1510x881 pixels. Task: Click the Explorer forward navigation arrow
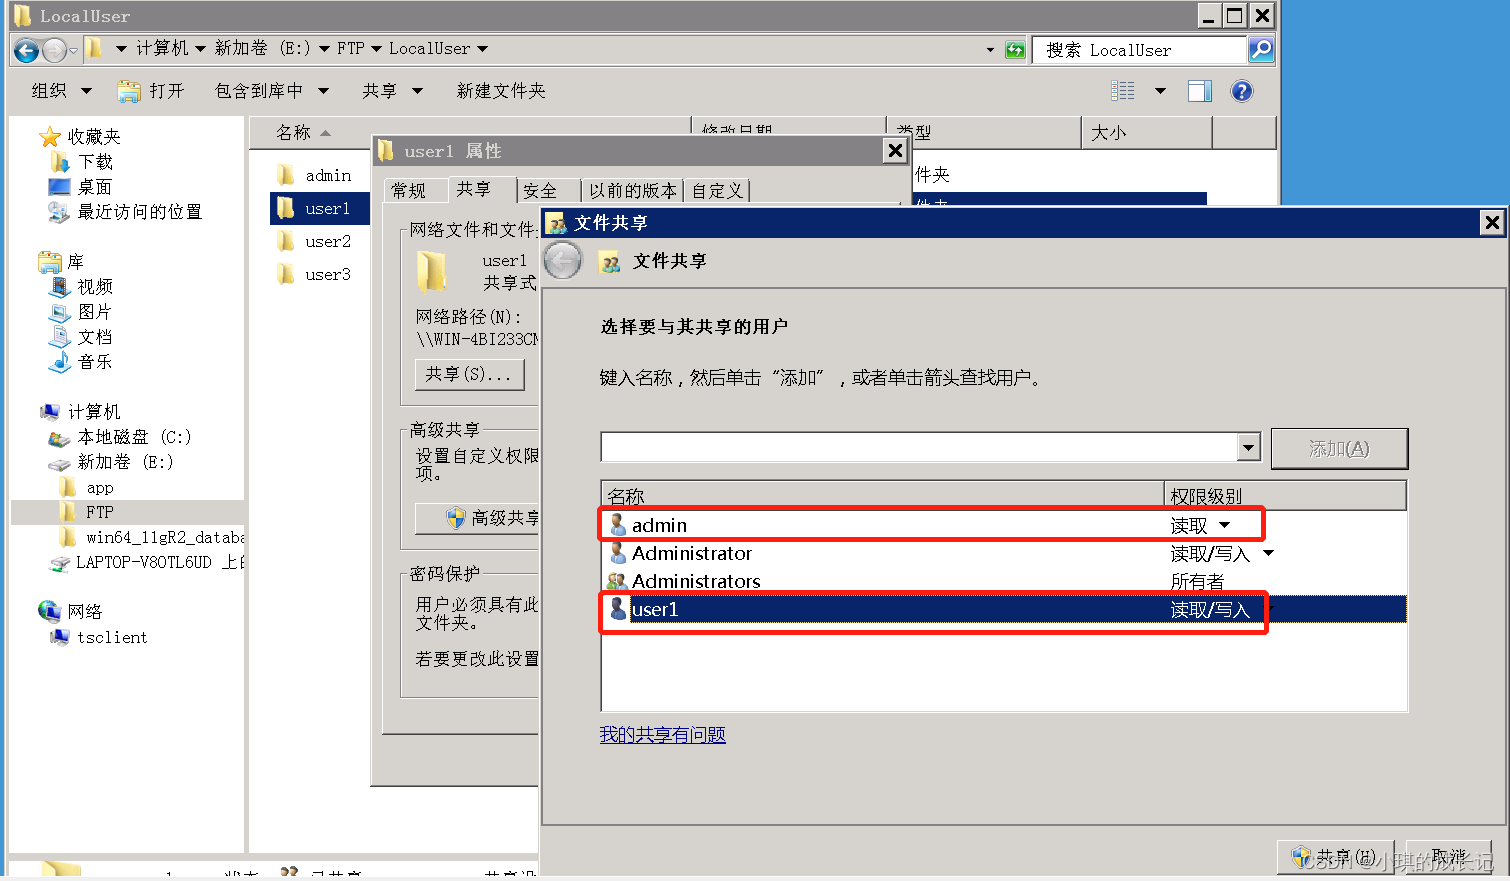pyautogui.click(x=55, y=49)
